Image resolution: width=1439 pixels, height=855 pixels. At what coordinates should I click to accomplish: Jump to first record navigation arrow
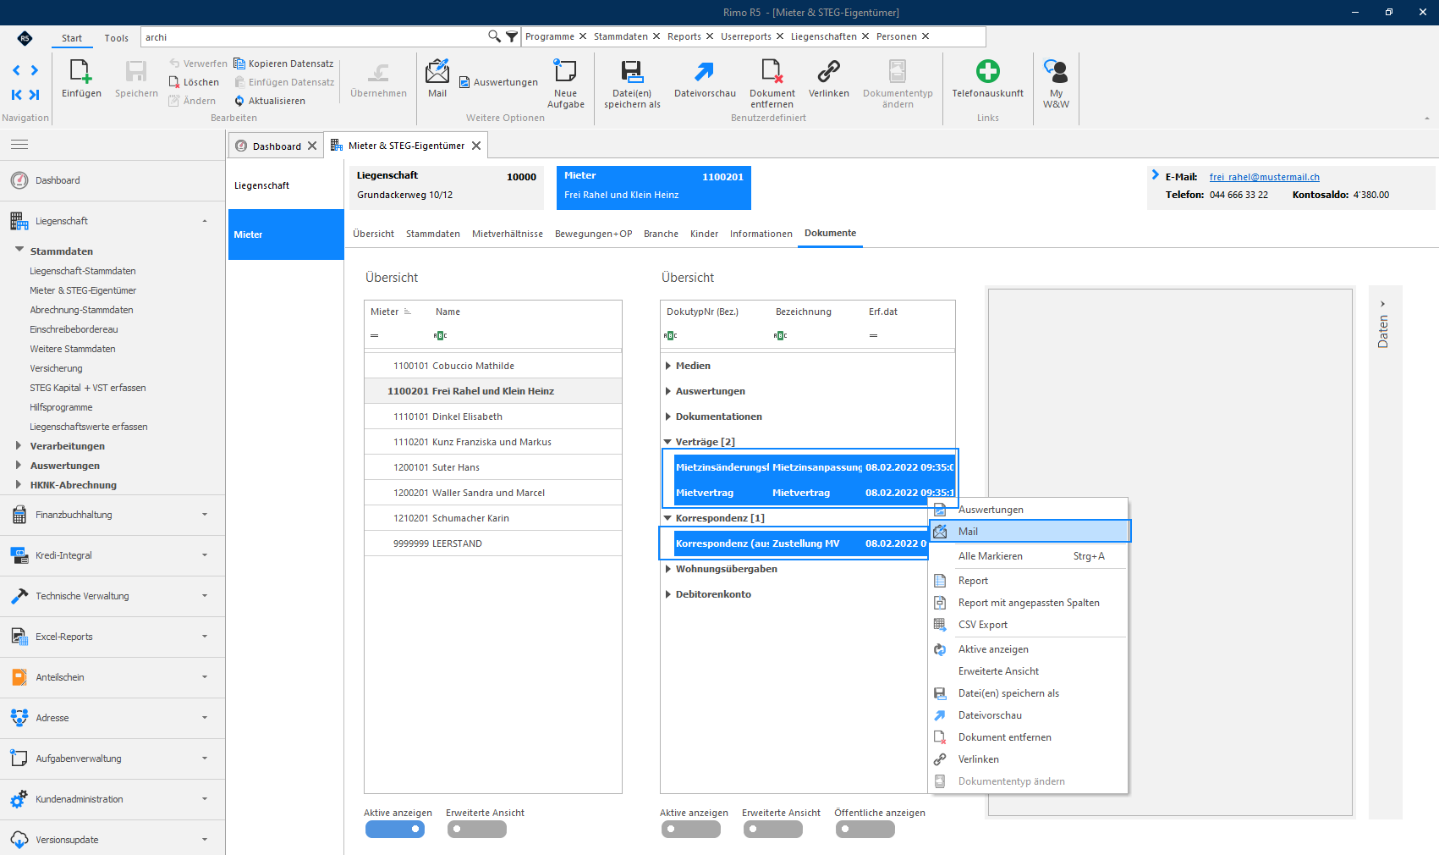tap(16, 95)
